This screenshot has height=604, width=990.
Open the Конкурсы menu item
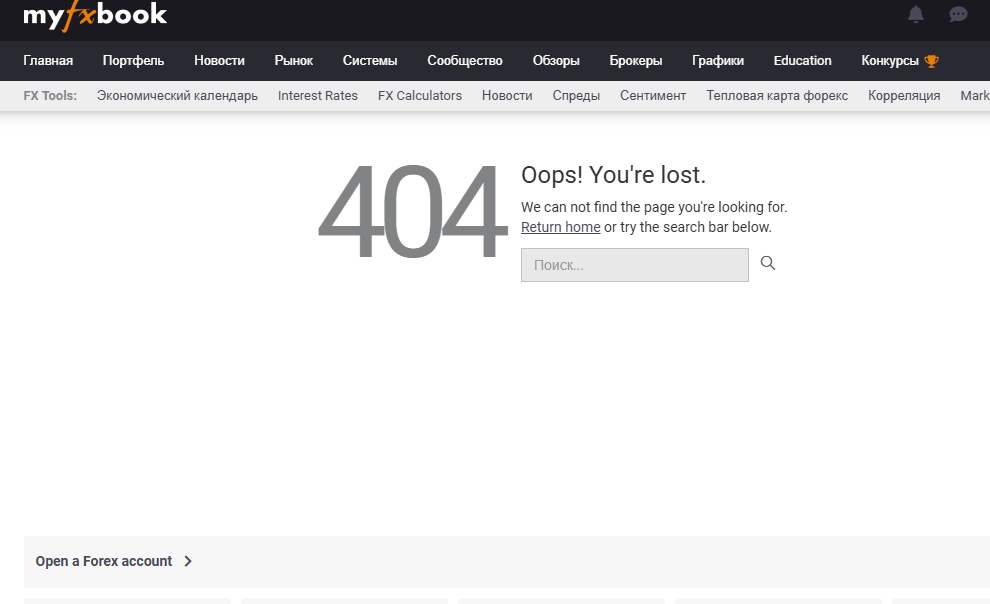[890, 61]
